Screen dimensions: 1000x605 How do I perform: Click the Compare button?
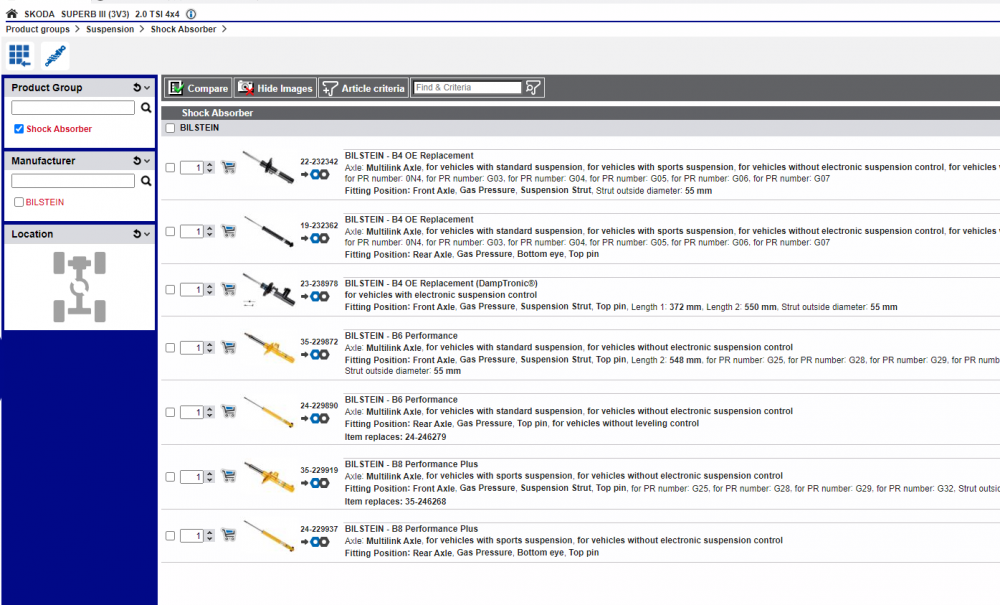[x=198, y=88]
